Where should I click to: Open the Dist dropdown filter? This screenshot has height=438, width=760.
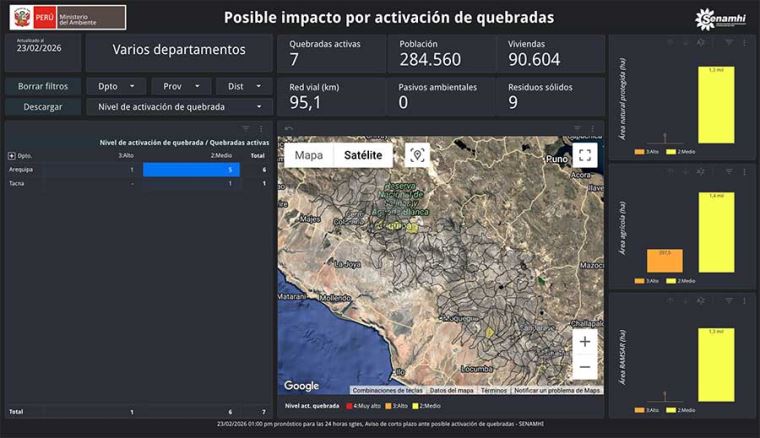coord(243,86)
